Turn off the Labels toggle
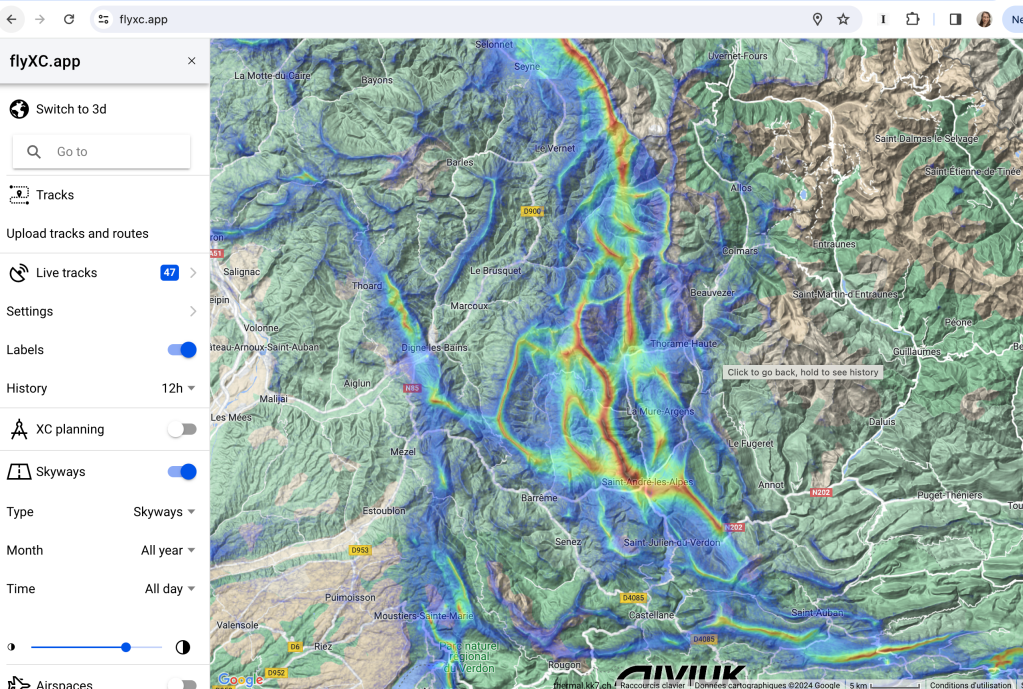Image resolution: width=1023 pixels, height=689 pixels. click(x=182, y=350)
